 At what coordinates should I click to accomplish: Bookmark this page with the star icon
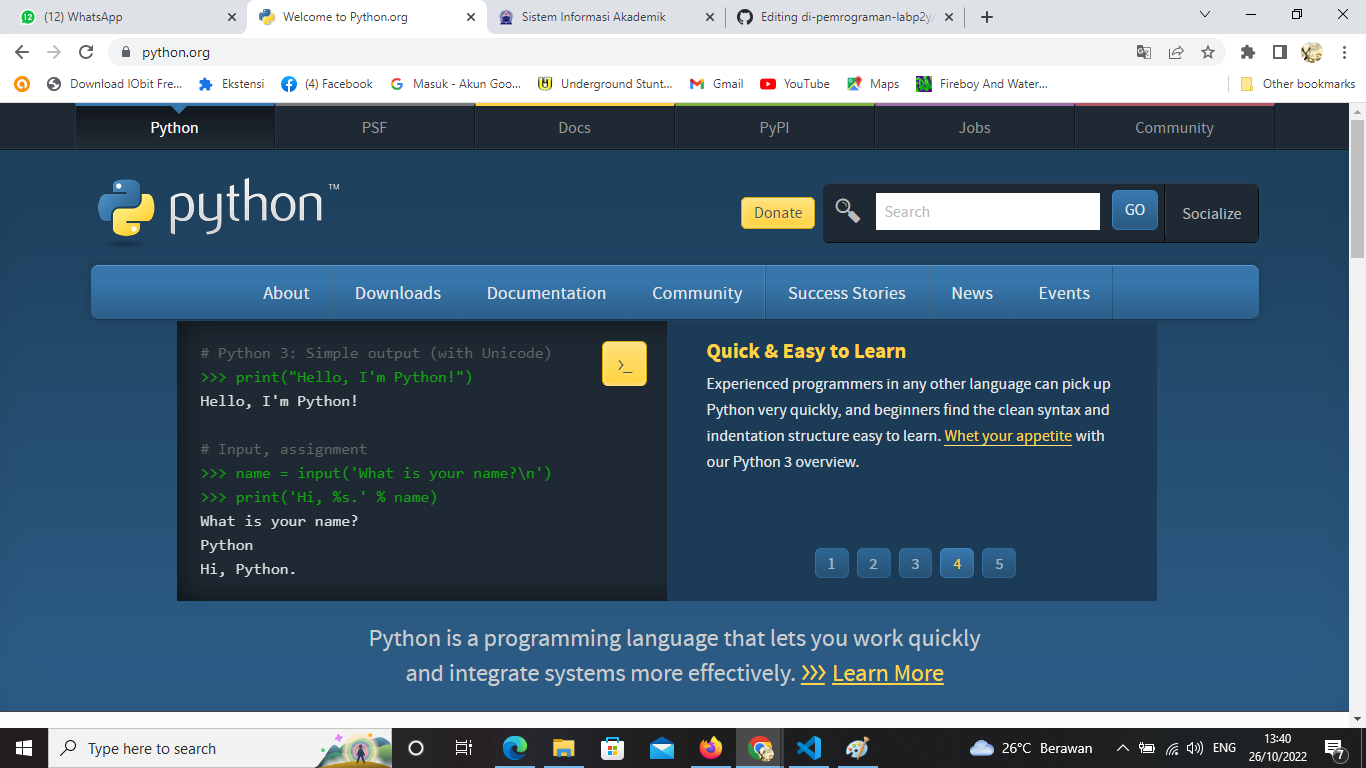(x=1208, y=52)
